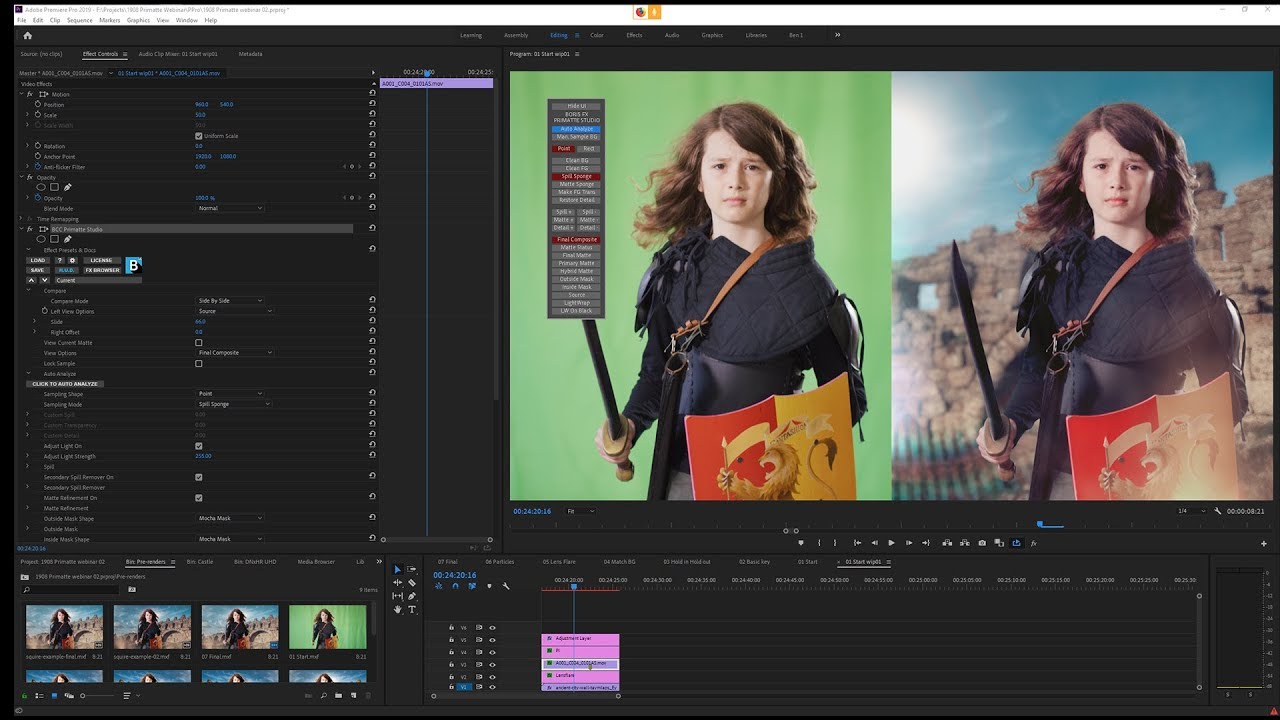
Task: Select the 01 Start.mxf thumbnail
Action: click(327, 627)
